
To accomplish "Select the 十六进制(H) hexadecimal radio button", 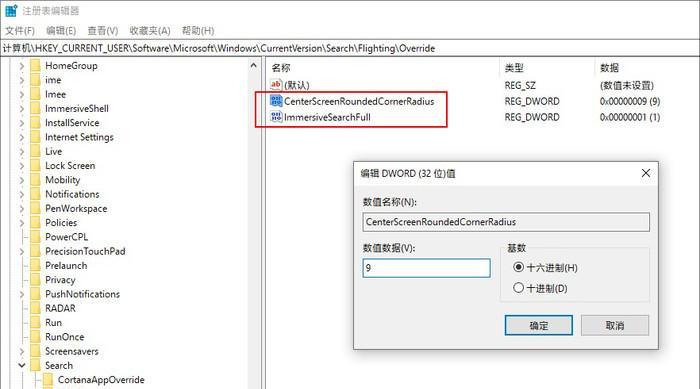I will coord(518,267).
